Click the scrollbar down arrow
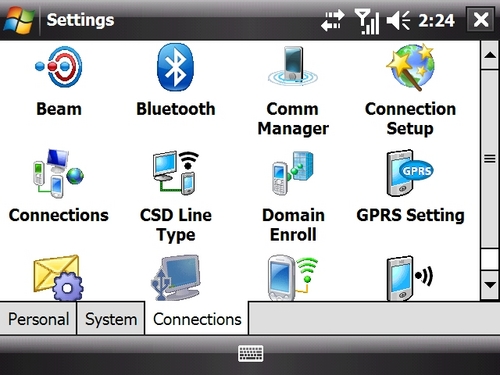The height and width of the screenshot is (375, 500). pyautogui.click(x=490, y=285)
